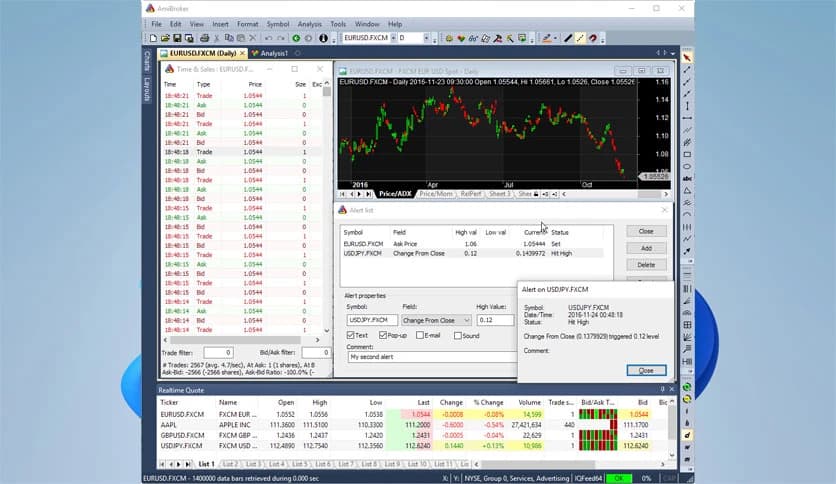Viewport: 836px width, 484px height.
Task: Click the Comment field 'My second alert'
Action: 432,357
